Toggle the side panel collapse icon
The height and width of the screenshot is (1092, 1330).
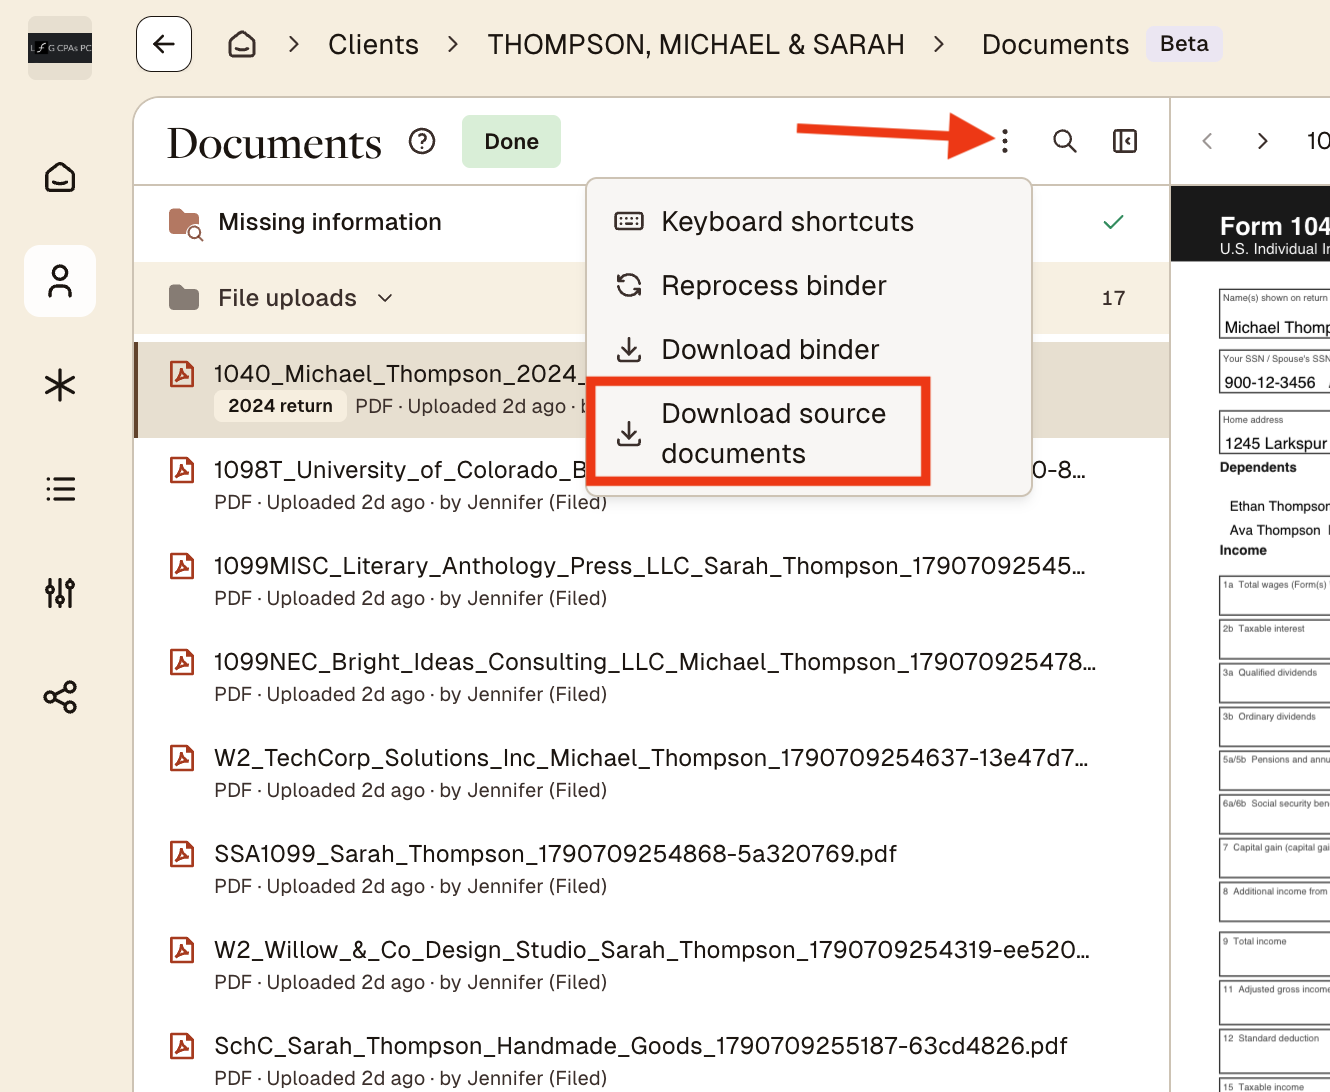1125,141
